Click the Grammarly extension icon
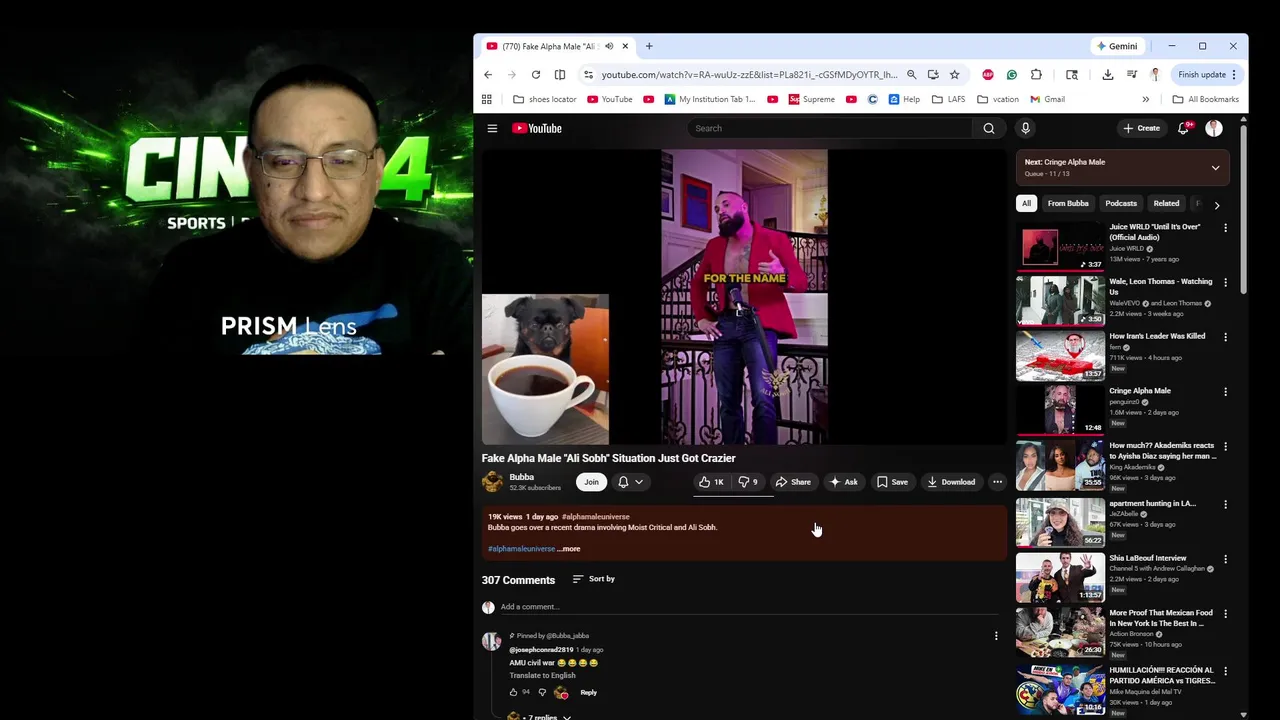 [x=1012, y=75]
